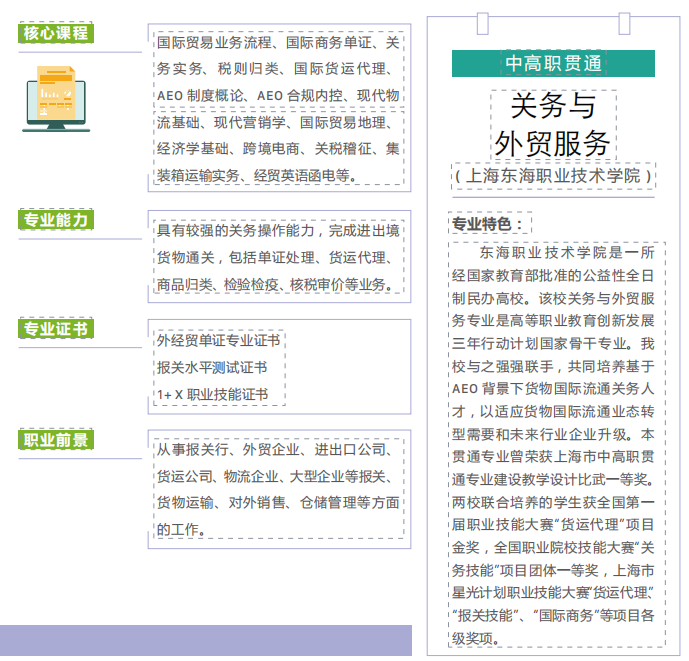
Task: Click the line 经国家教育部批准的公益性全日
Action: [x=553, y=276]
